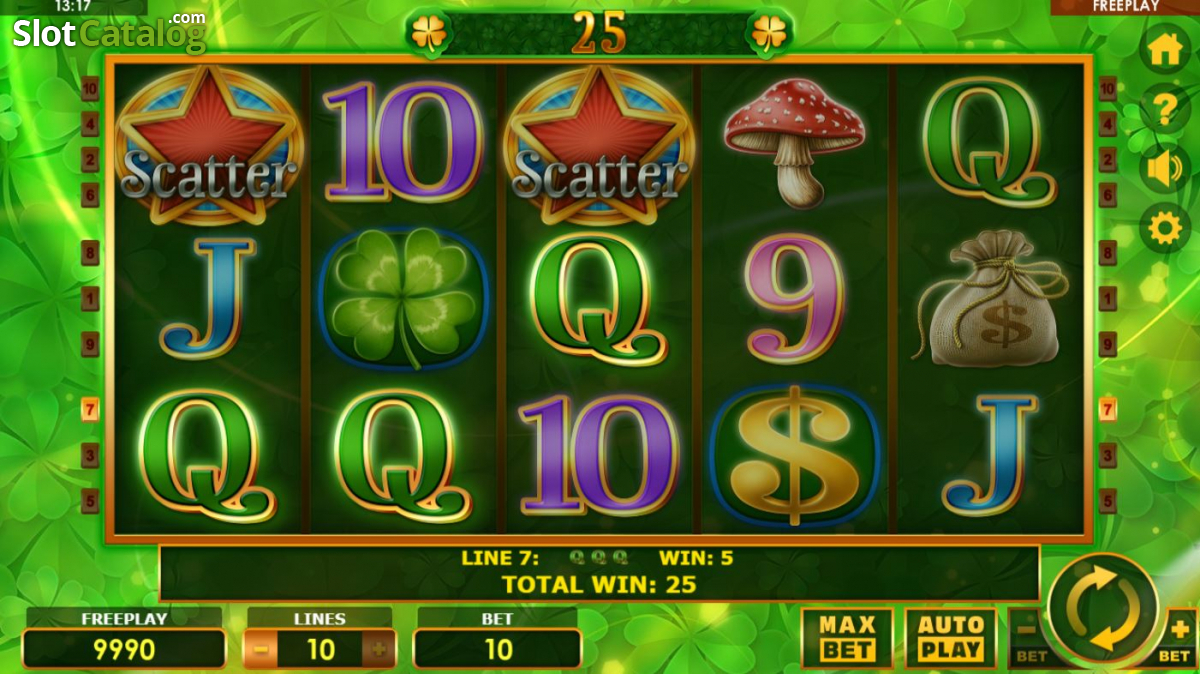
Task: Increase lines with the plus button
Action: coord(379,650)
